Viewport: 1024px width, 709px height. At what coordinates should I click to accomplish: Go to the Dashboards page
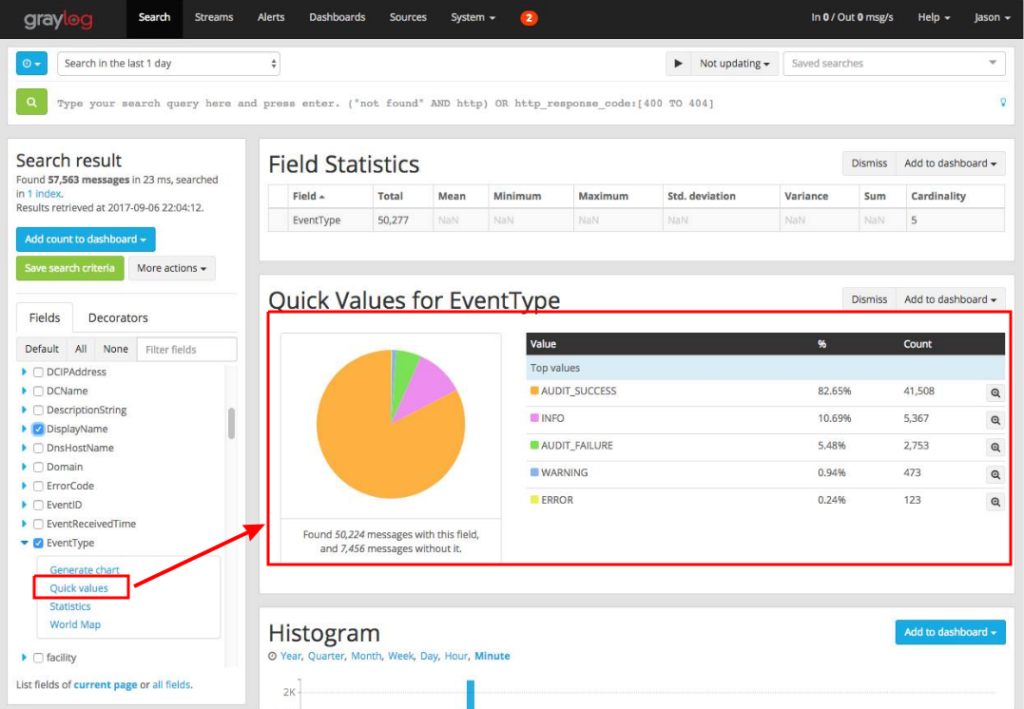[337, 18]
